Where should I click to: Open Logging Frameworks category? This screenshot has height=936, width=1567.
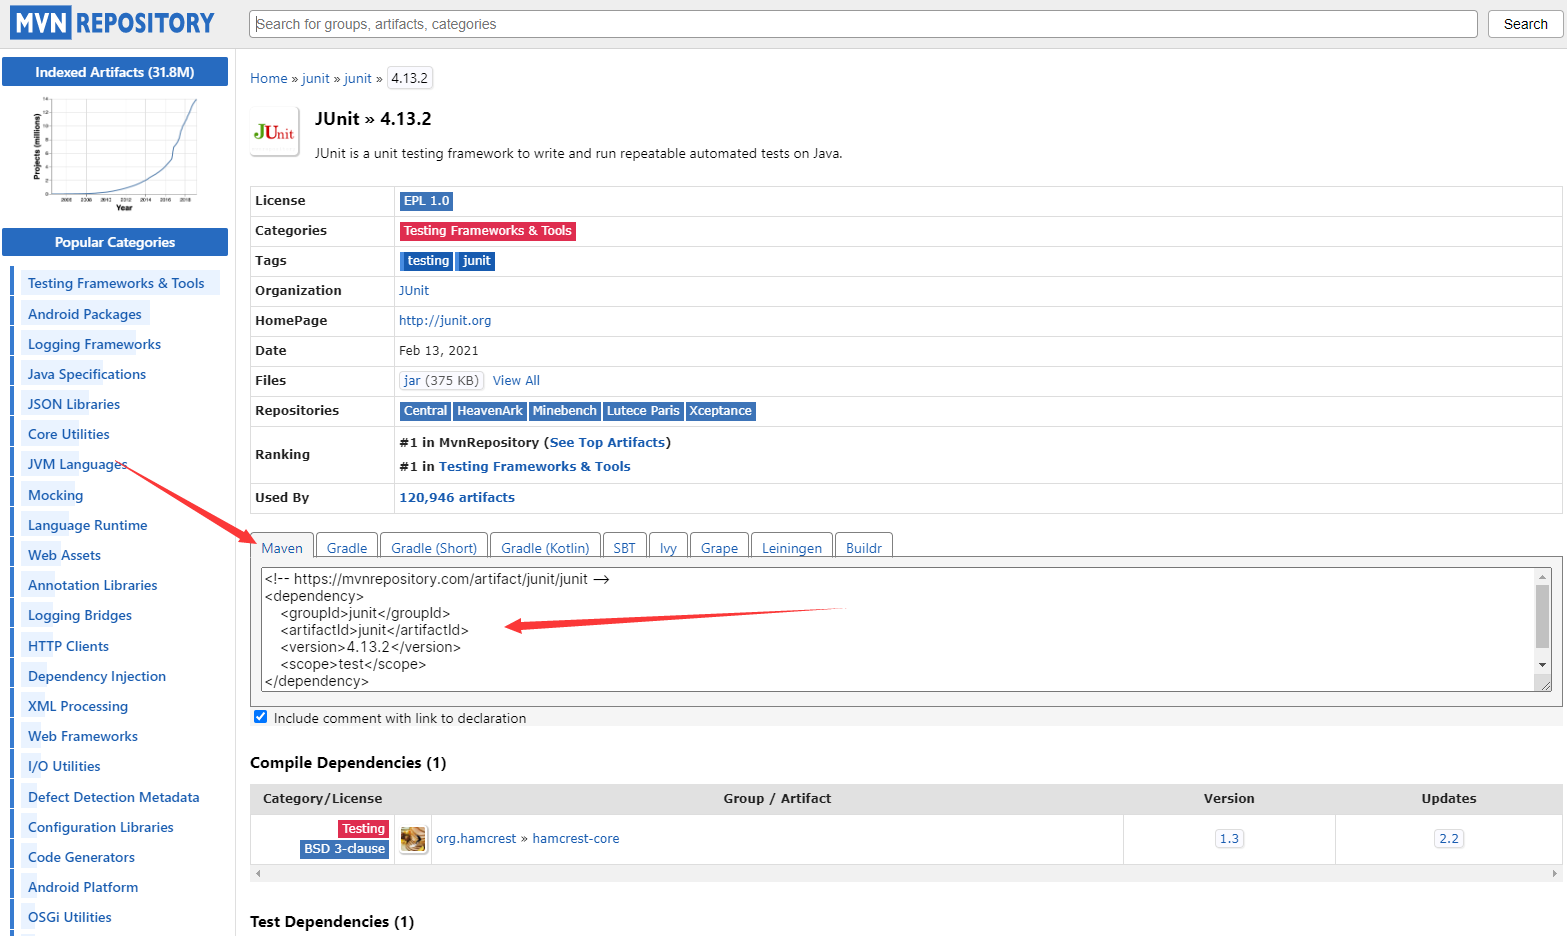94,344
